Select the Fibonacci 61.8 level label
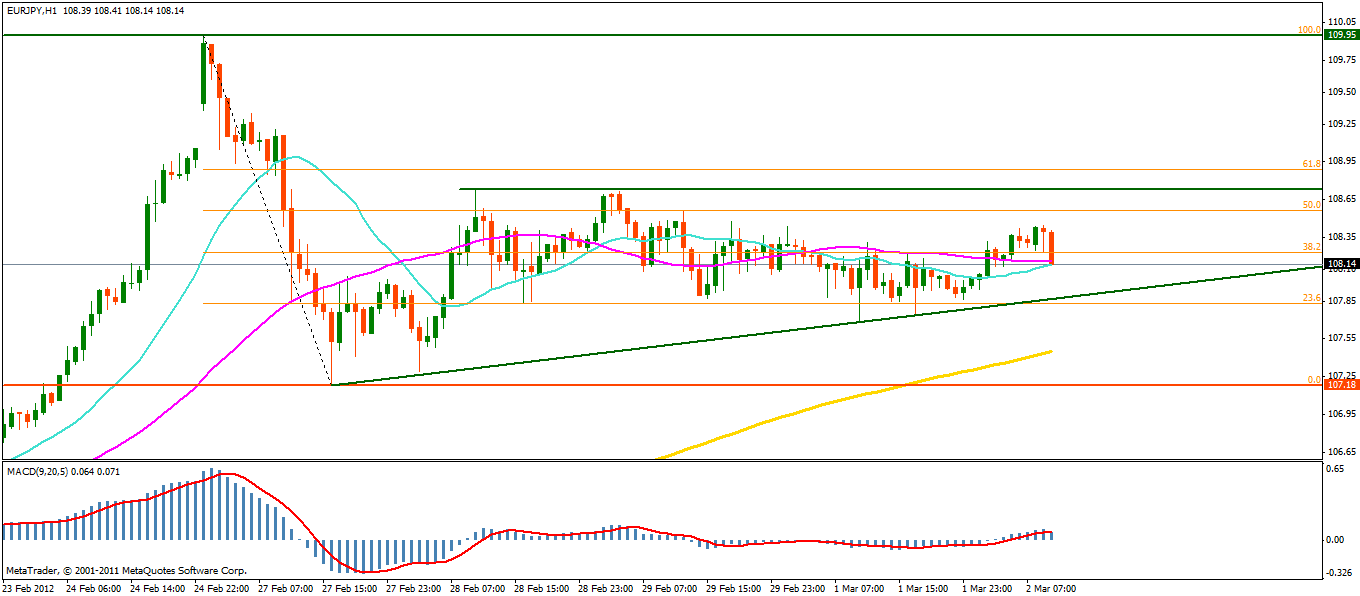 click(1312, 163)
